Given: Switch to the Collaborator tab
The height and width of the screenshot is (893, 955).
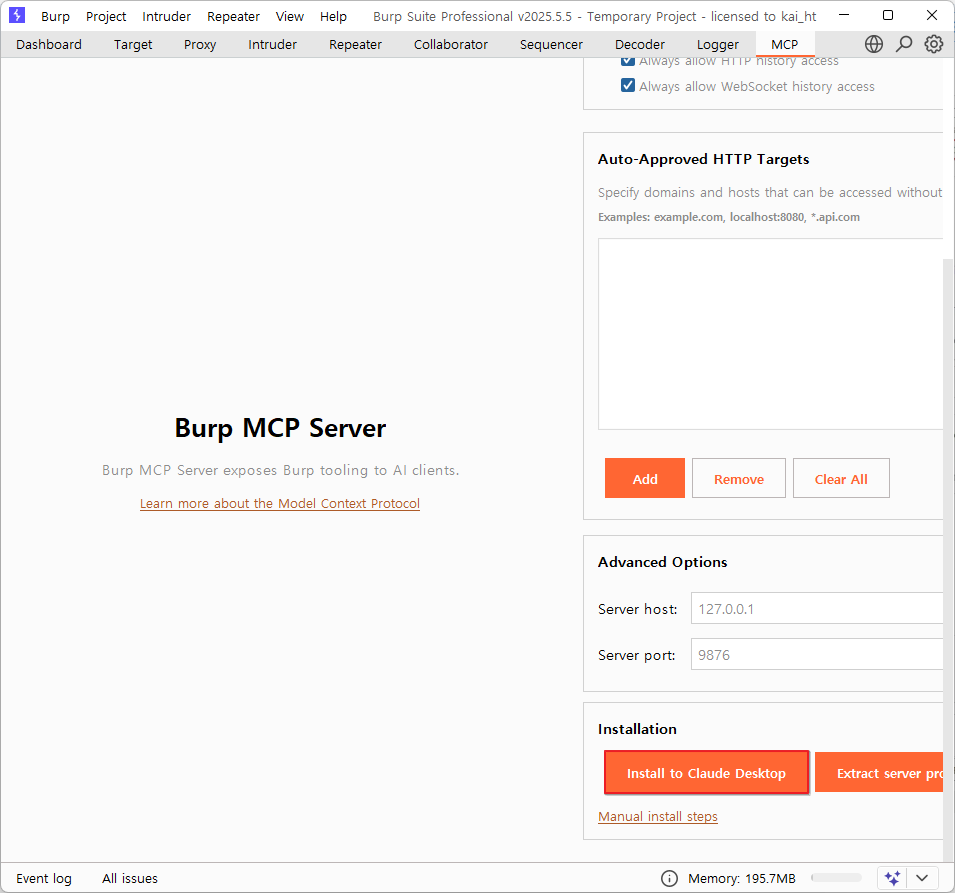Looking at the screenshot, I should coord(451,44).
